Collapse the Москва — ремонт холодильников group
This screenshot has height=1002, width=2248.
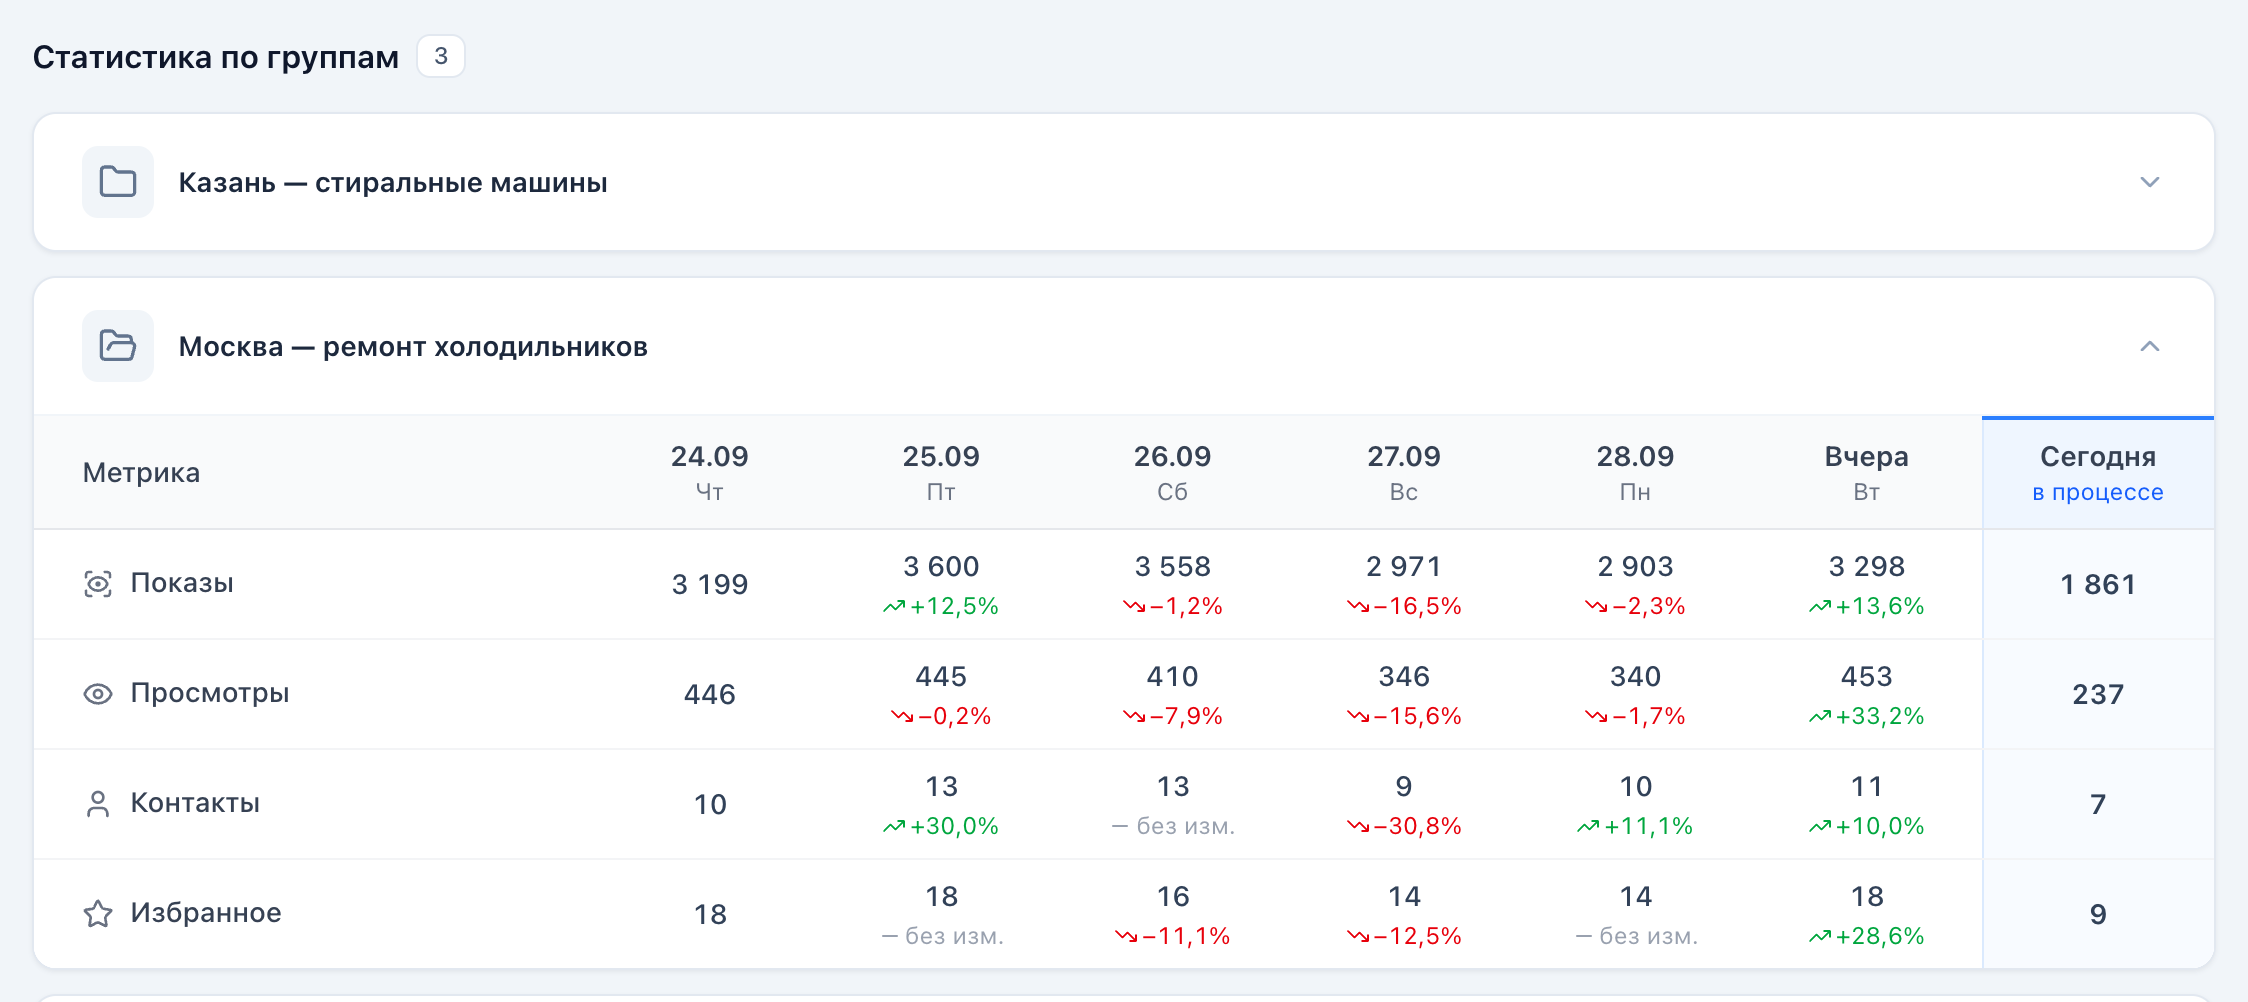pyautogui.click(x=2150, y=346)
